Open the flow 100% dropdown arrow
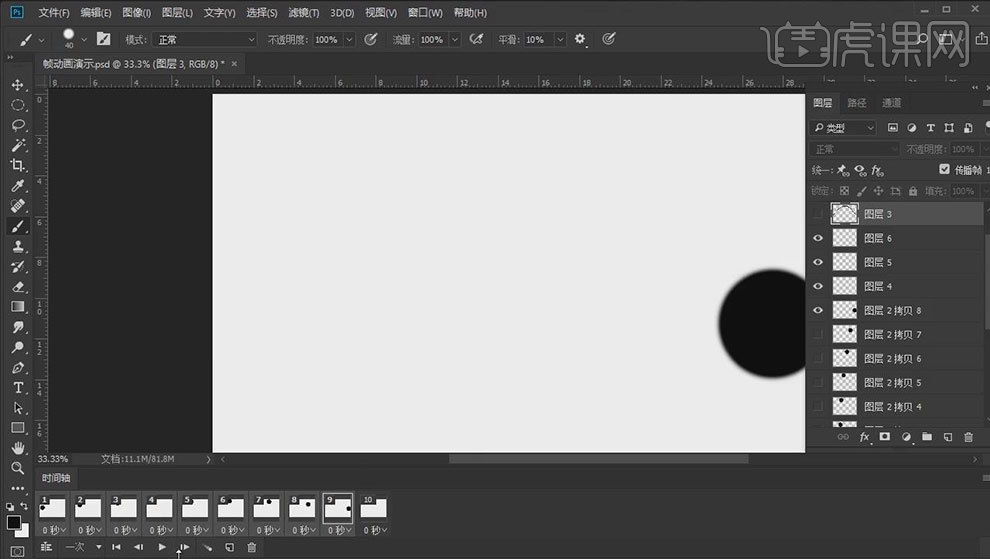This screenshot has width=990, height=559. [x=455, y=40]
